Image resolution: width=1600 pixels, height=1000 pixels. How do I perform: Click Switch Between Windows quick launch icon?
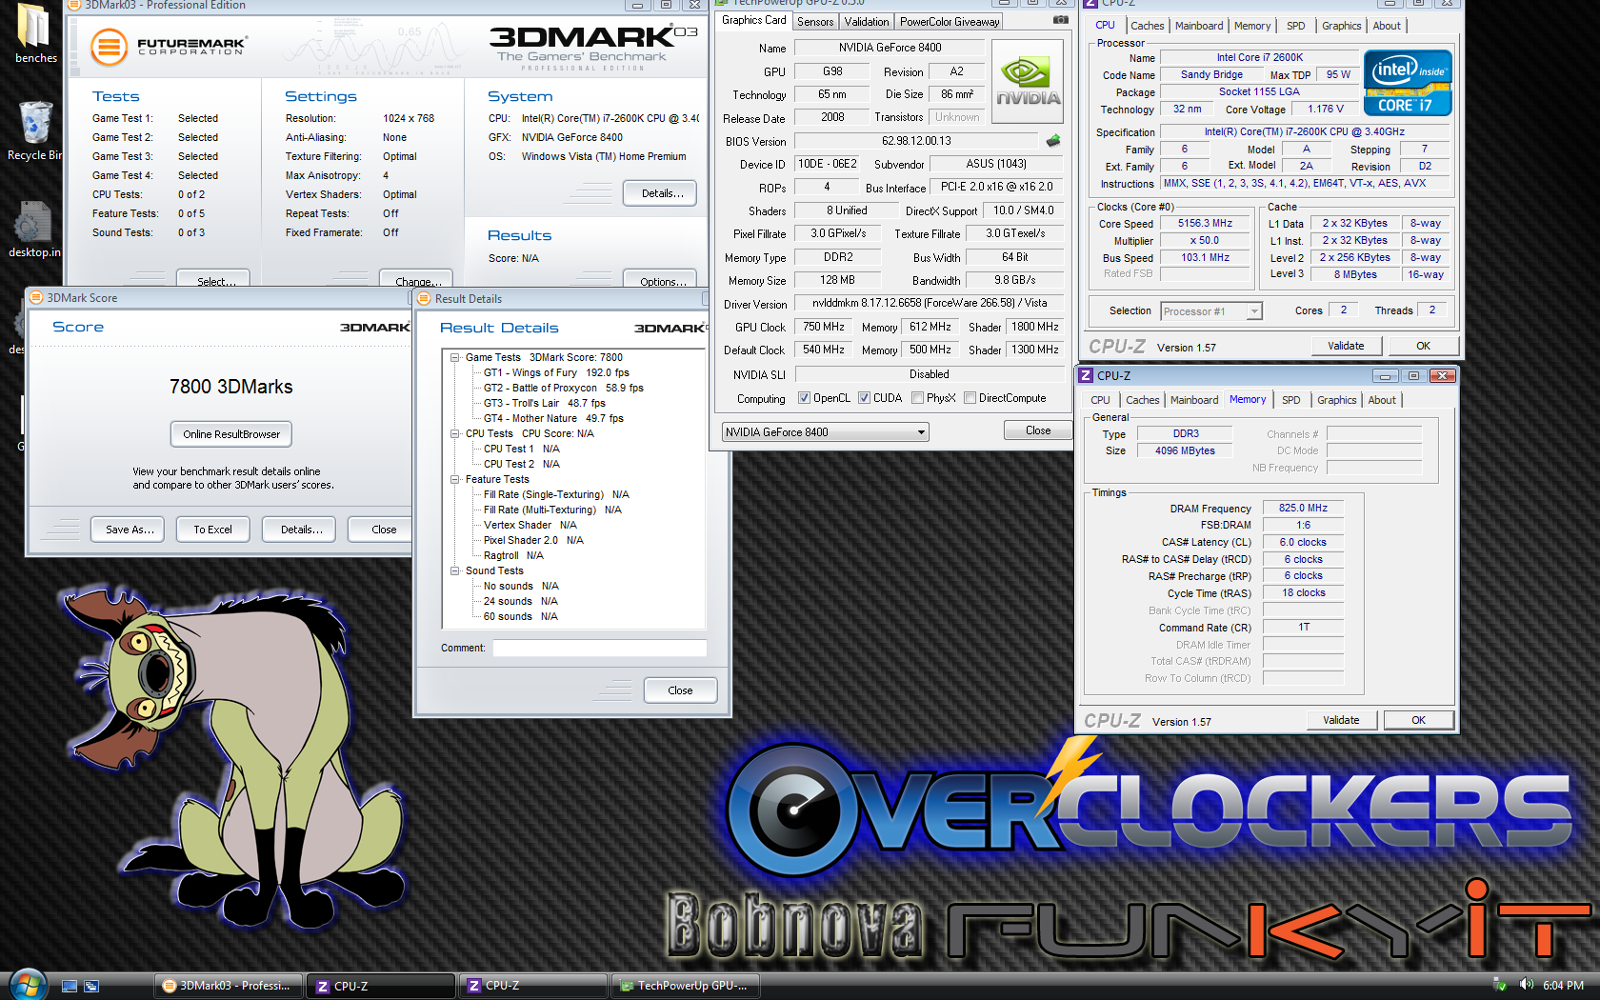click(91, 986)
